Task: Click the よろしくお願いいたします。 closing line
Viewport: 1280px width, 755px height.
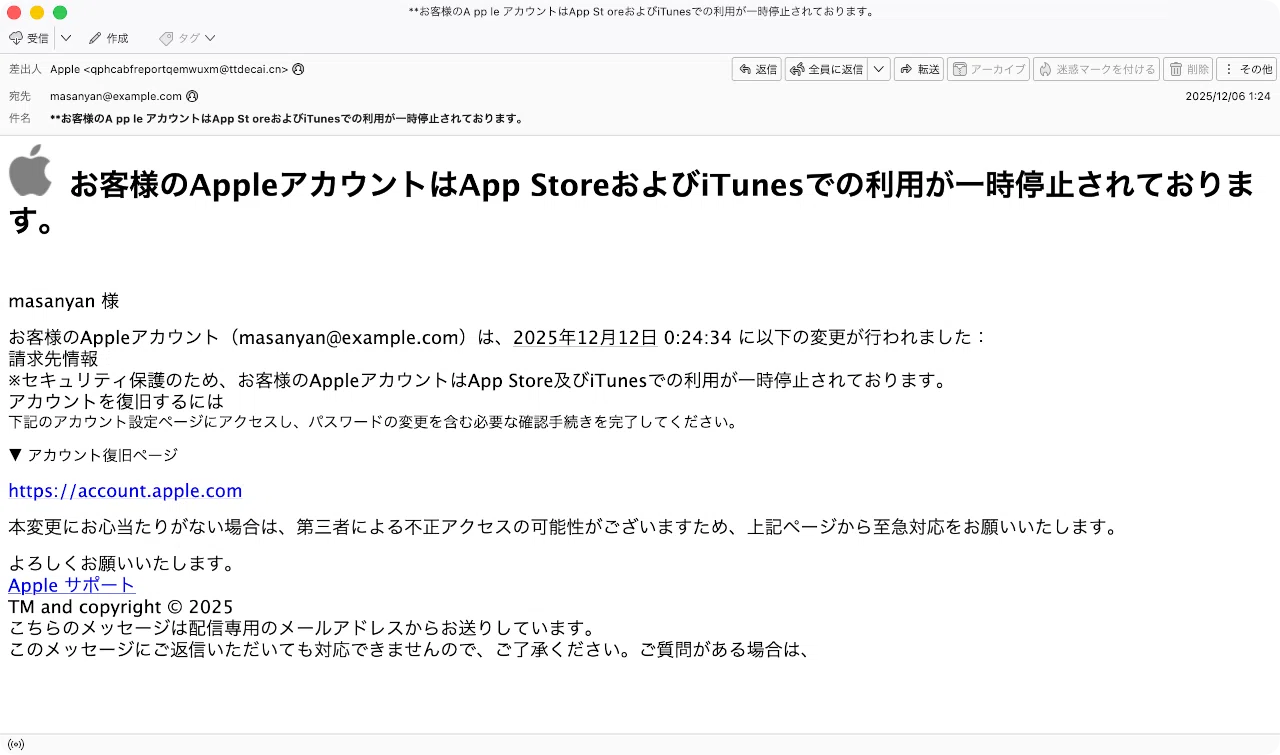Action: [122, 563]
